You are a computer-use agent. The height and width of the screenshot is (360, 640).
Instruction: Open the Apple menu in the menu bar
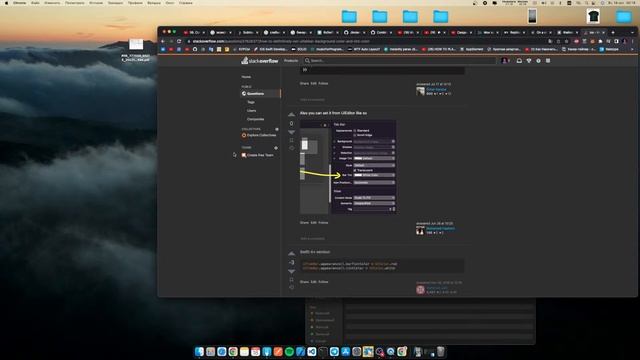tap(6, 3)
